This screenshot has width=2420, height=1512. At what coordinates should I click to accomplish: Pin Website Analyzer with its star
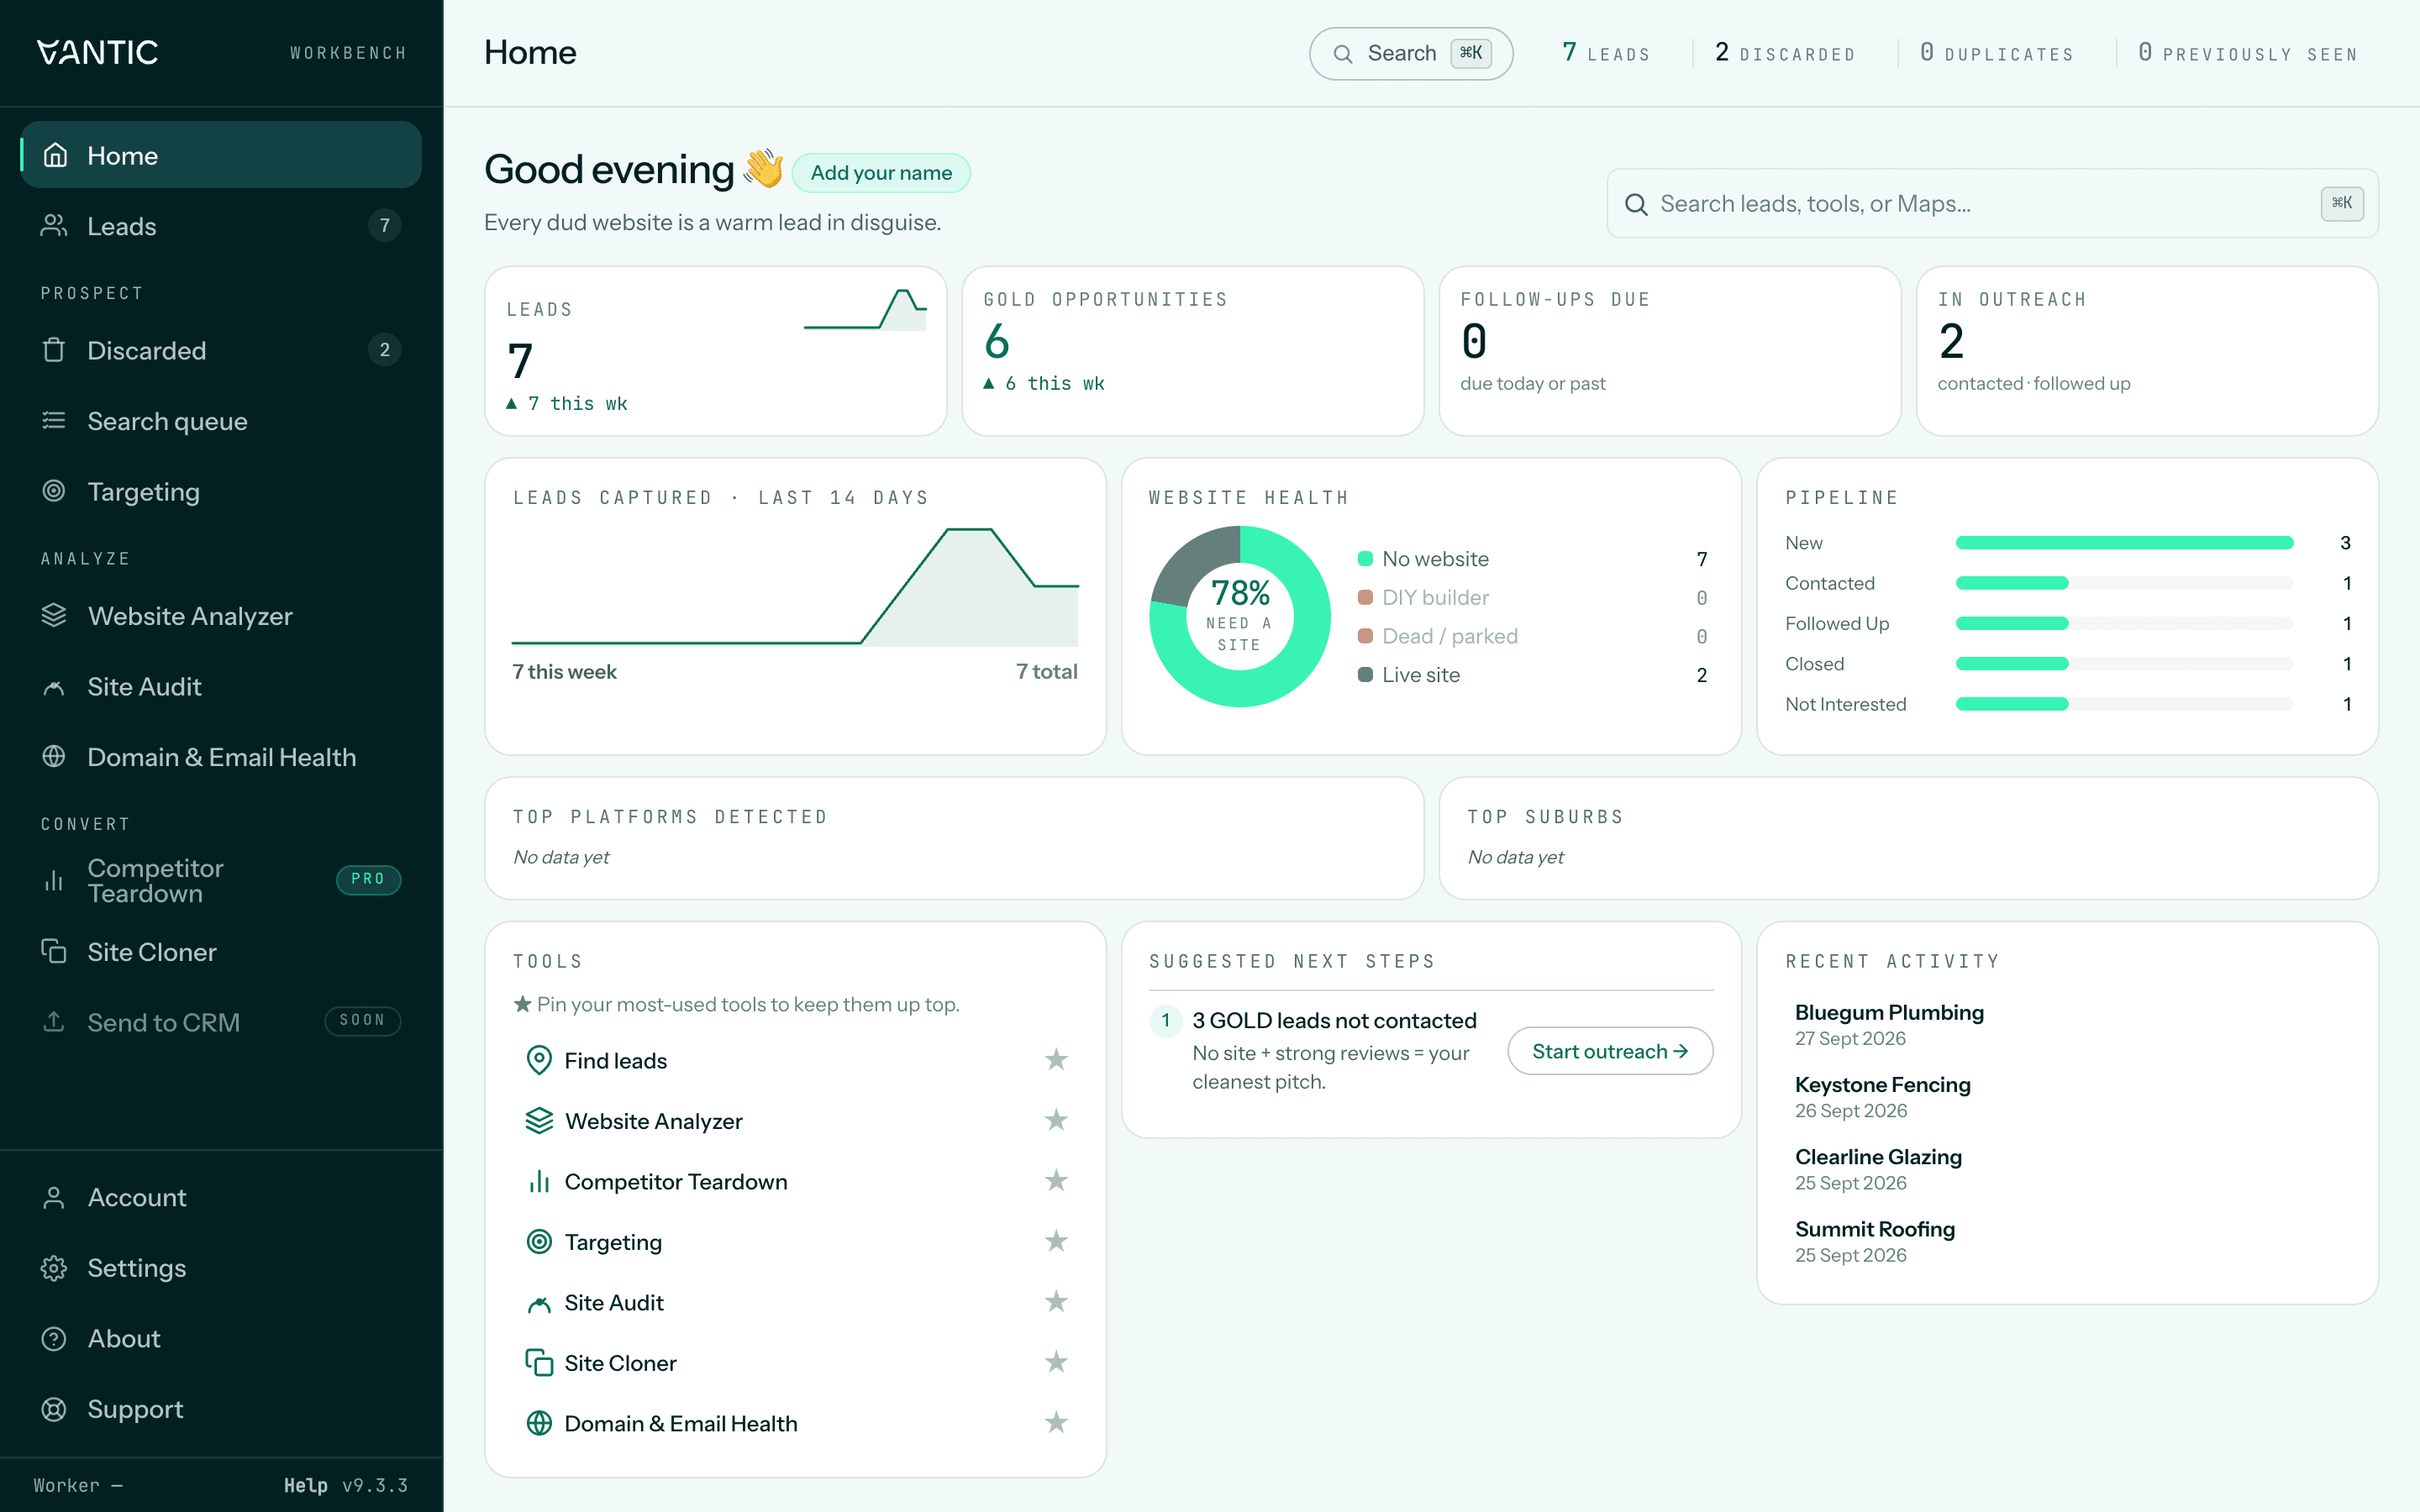pos(1056,1120)
